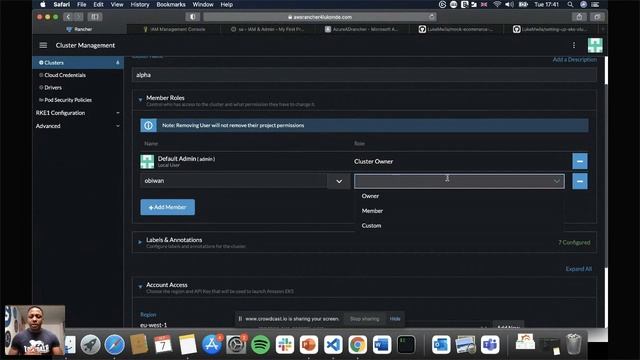
Task: Open Microsoft Word from the Dock
Action: coord(382,345)
